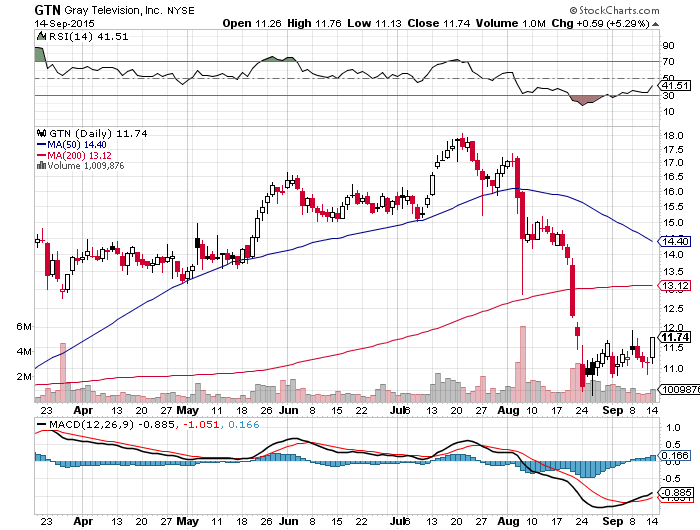Image resolution: width=700 pixels, height=530 pixels.
Task: Click the 0.166 MACD histogram axis tag
Action: click(675, 455)
